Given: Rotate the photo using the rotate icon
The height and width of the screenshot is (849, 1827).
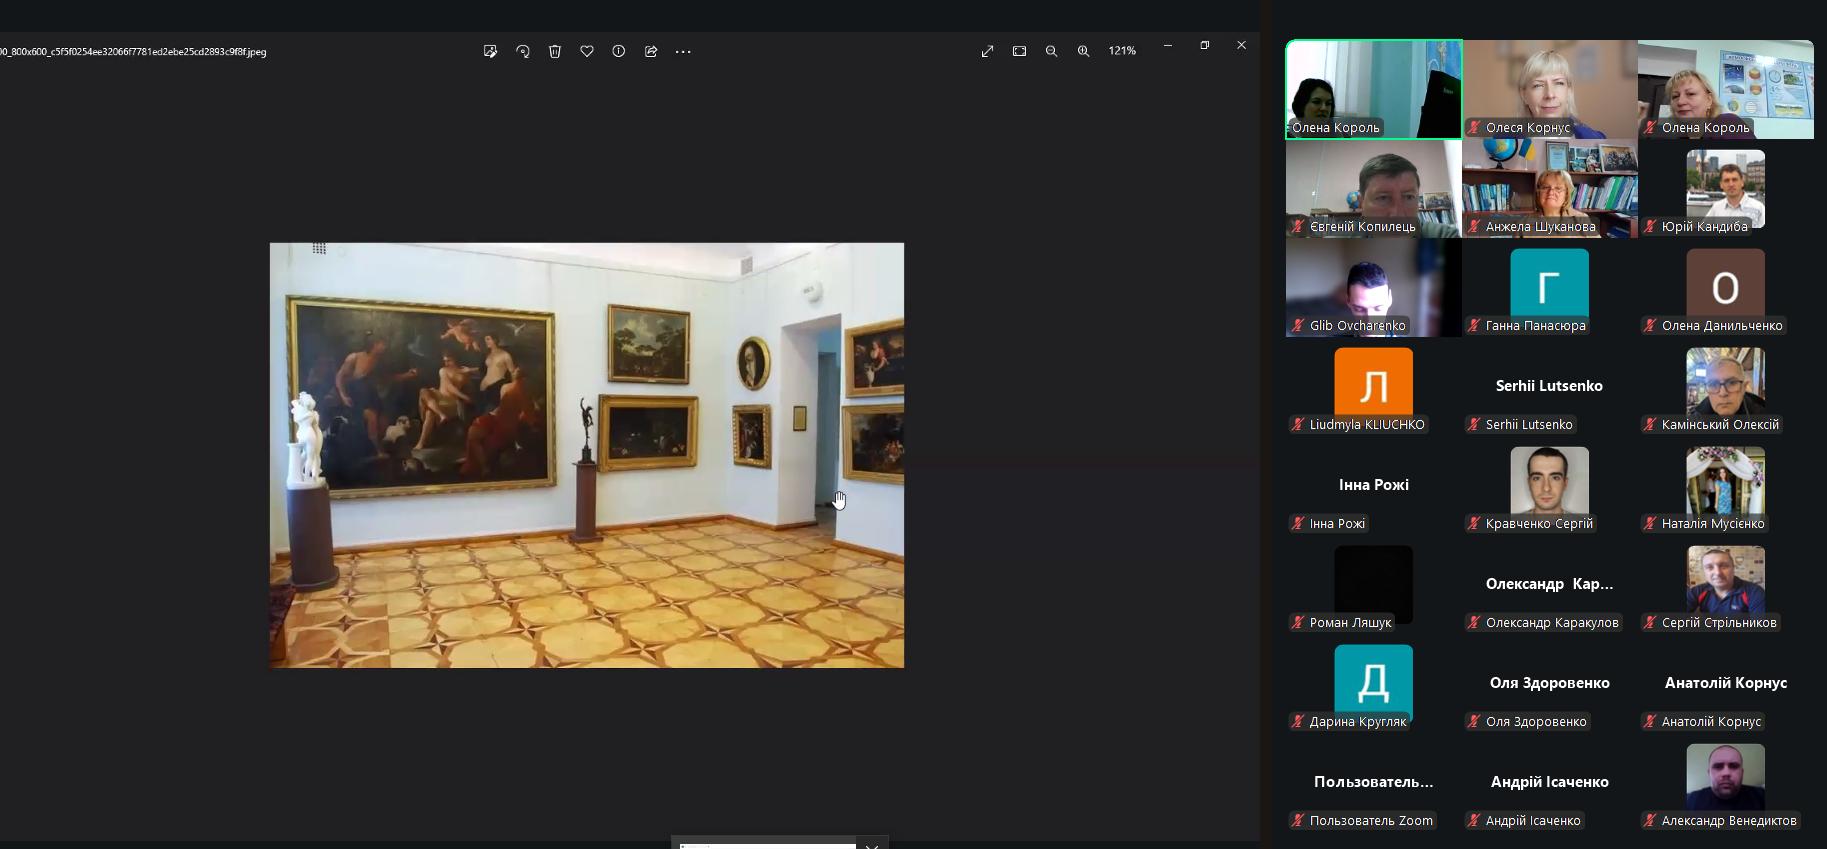Looking at the screenshot, I should pyautogui.click(x=523, y=51).
